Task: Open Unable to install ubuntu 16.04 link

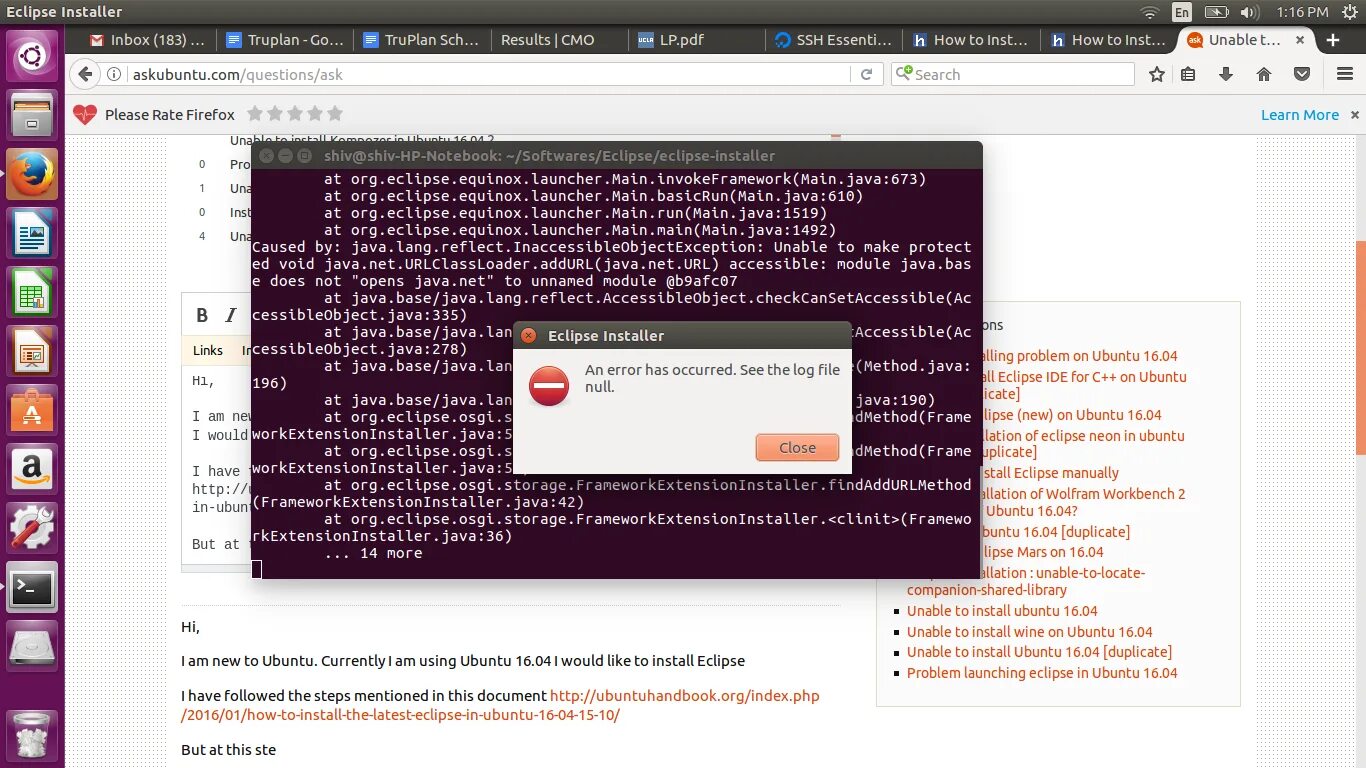Action: 1002,611
